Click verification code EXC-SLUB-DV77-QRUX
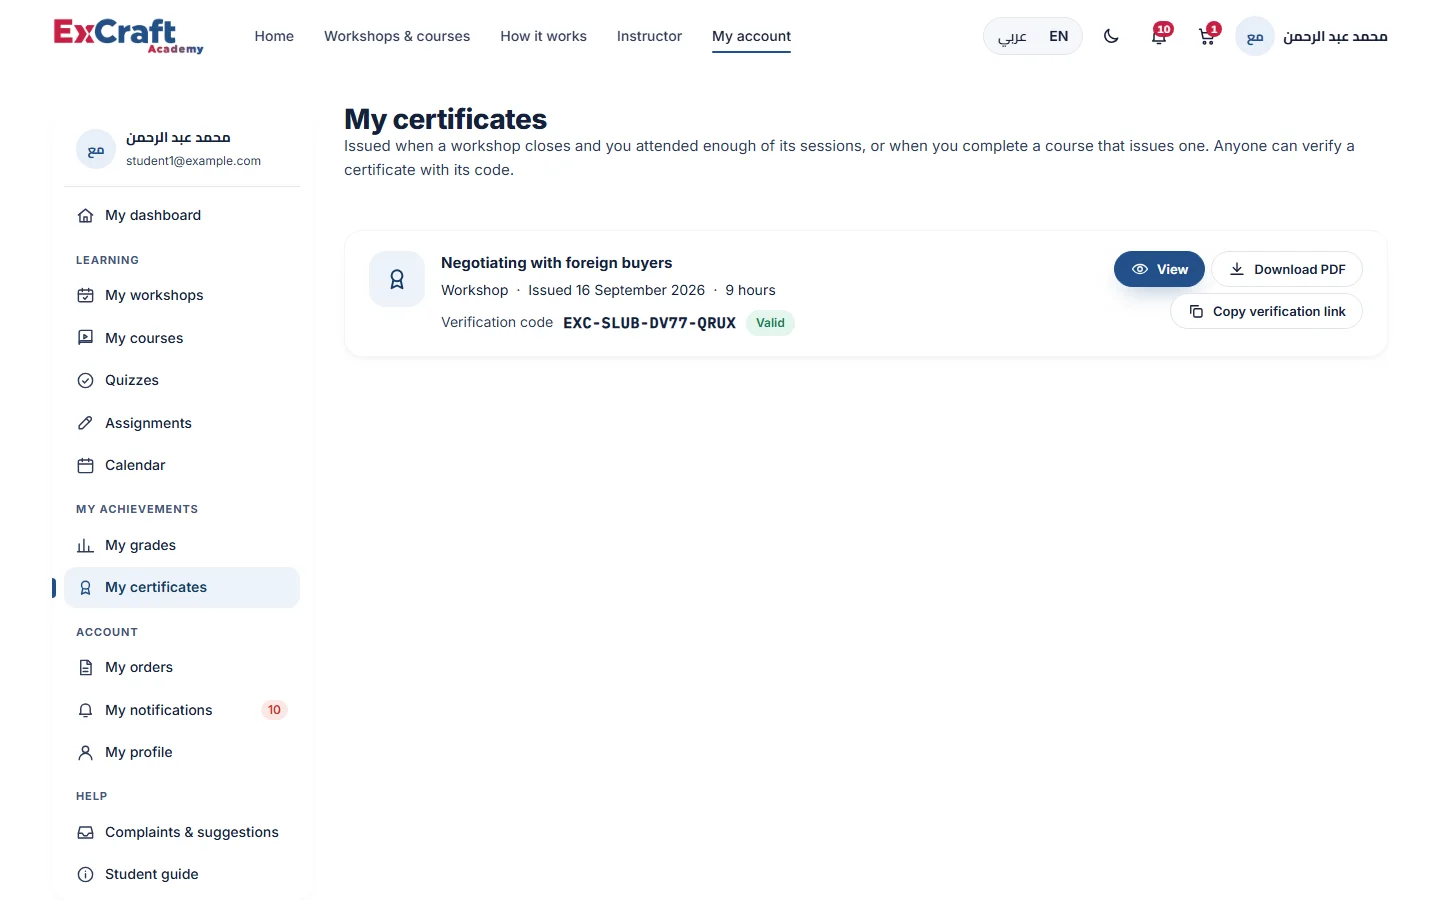 pyautogui.click(x=649, y=323)
